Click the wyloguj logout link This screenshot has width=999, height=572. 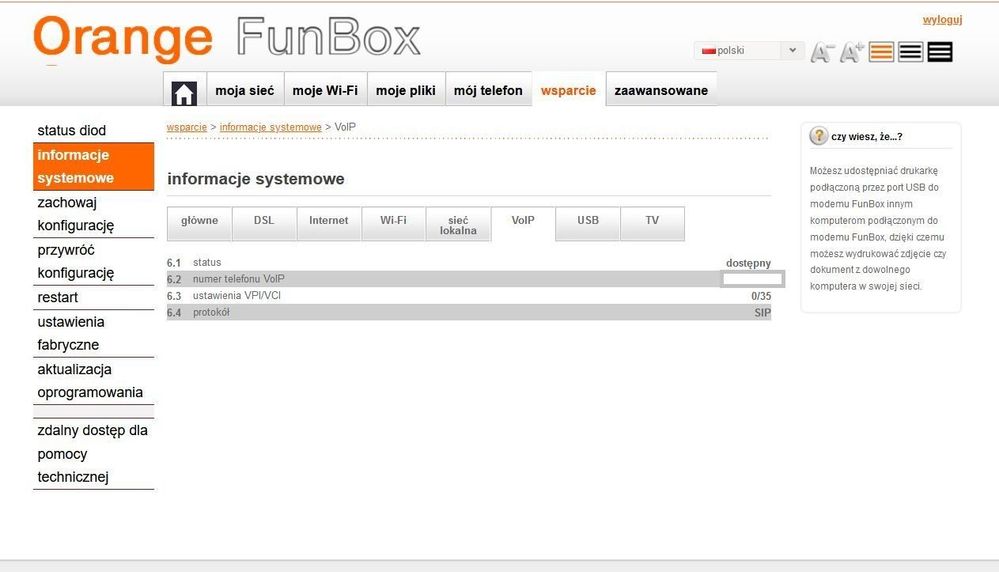point(942,20)
